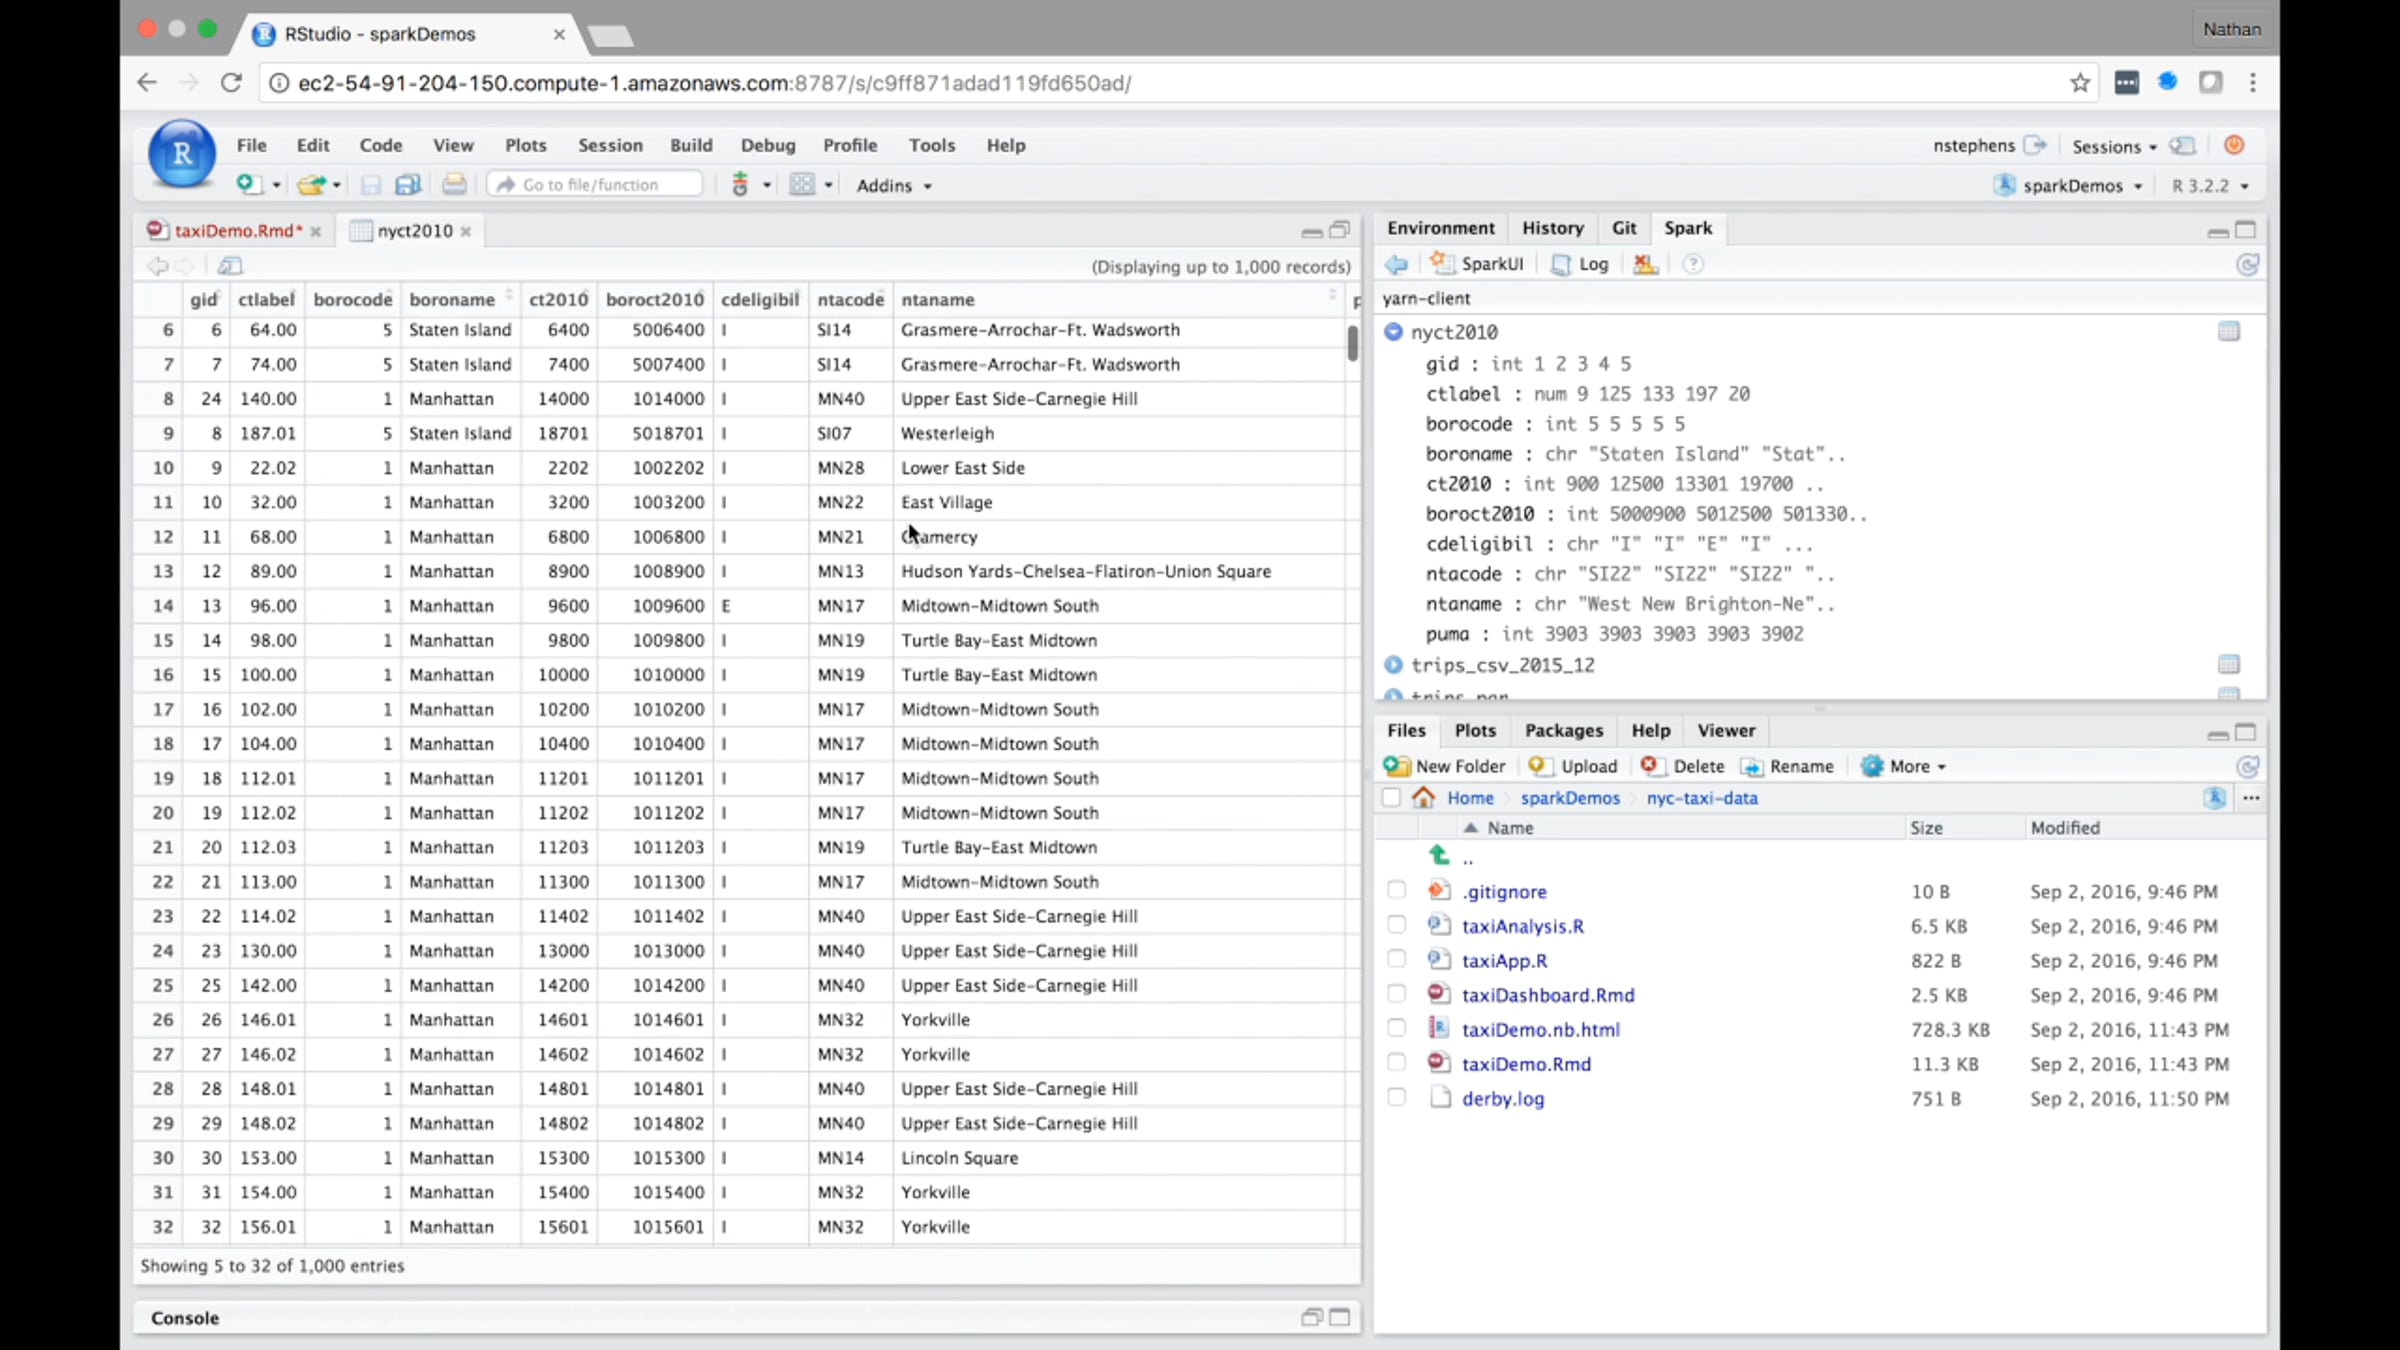
Task: Collapse the nyct2010 table tree
Action: coord(1393,332)
